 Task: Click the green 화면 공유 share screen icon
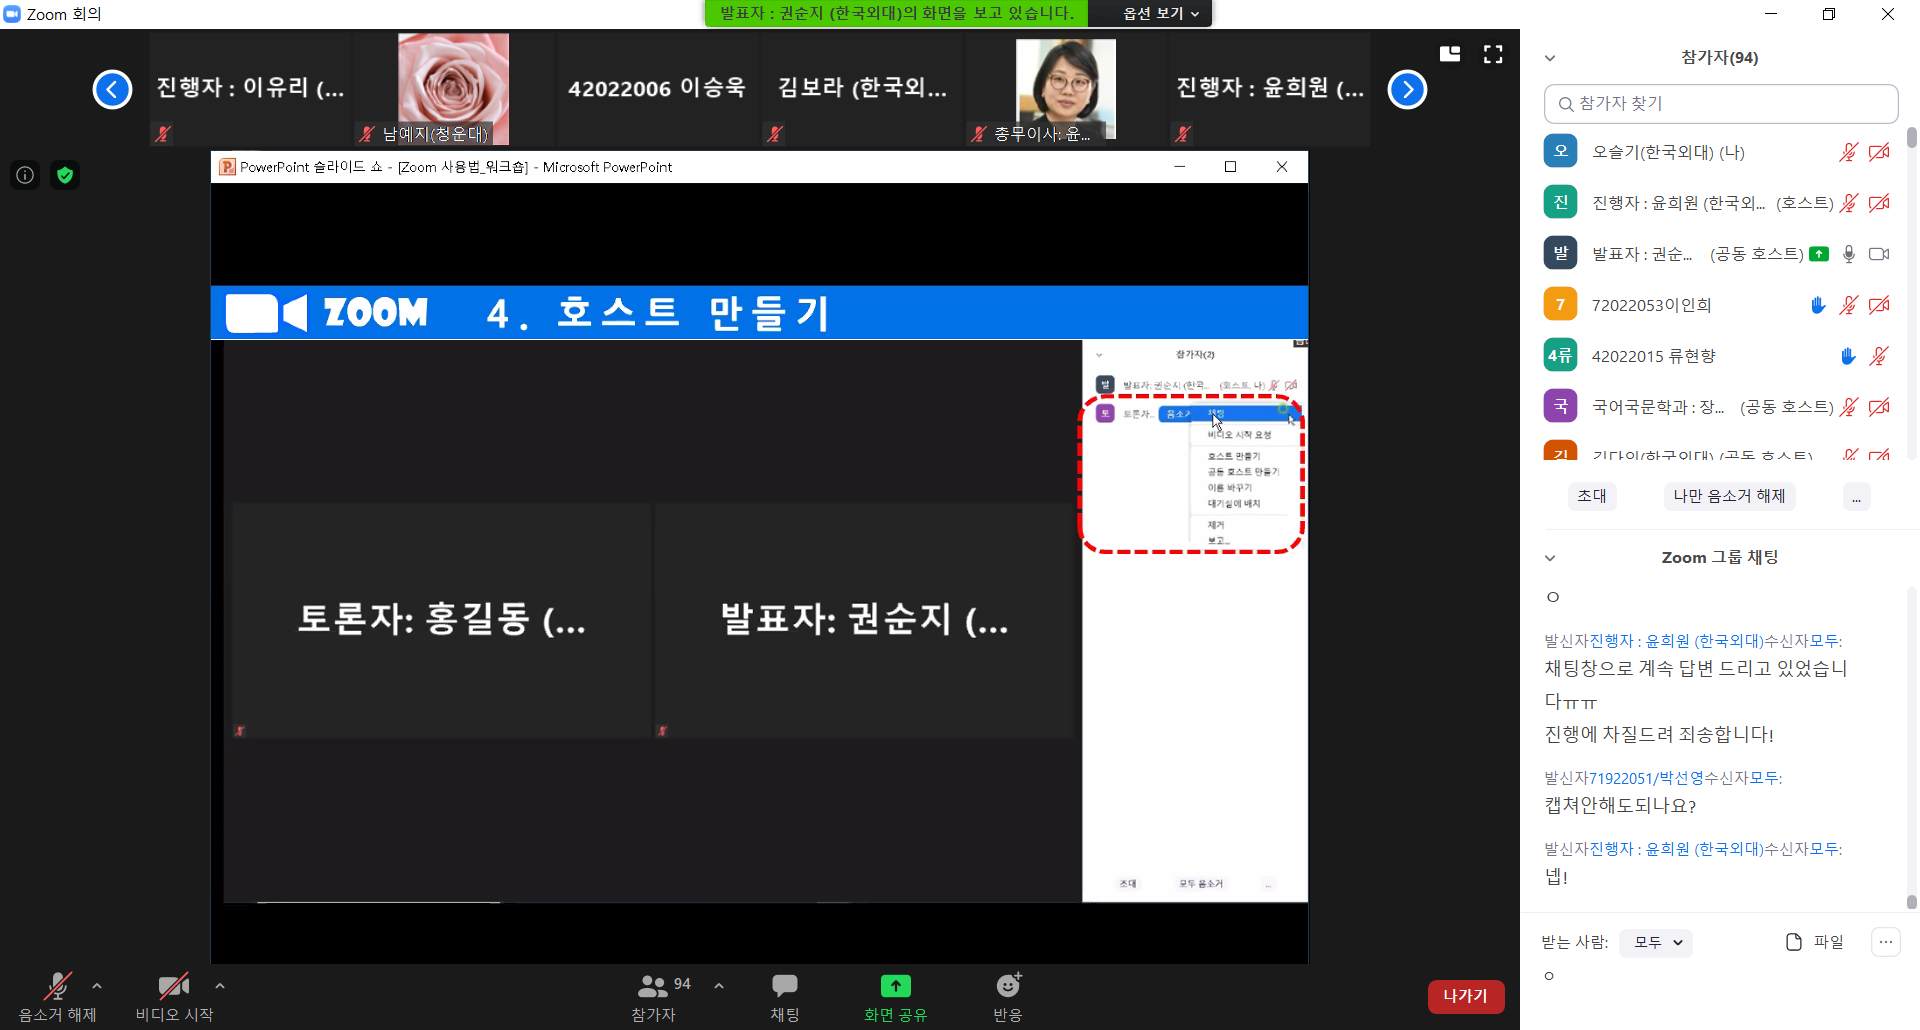pyautogui.click(x=896, y=986)
